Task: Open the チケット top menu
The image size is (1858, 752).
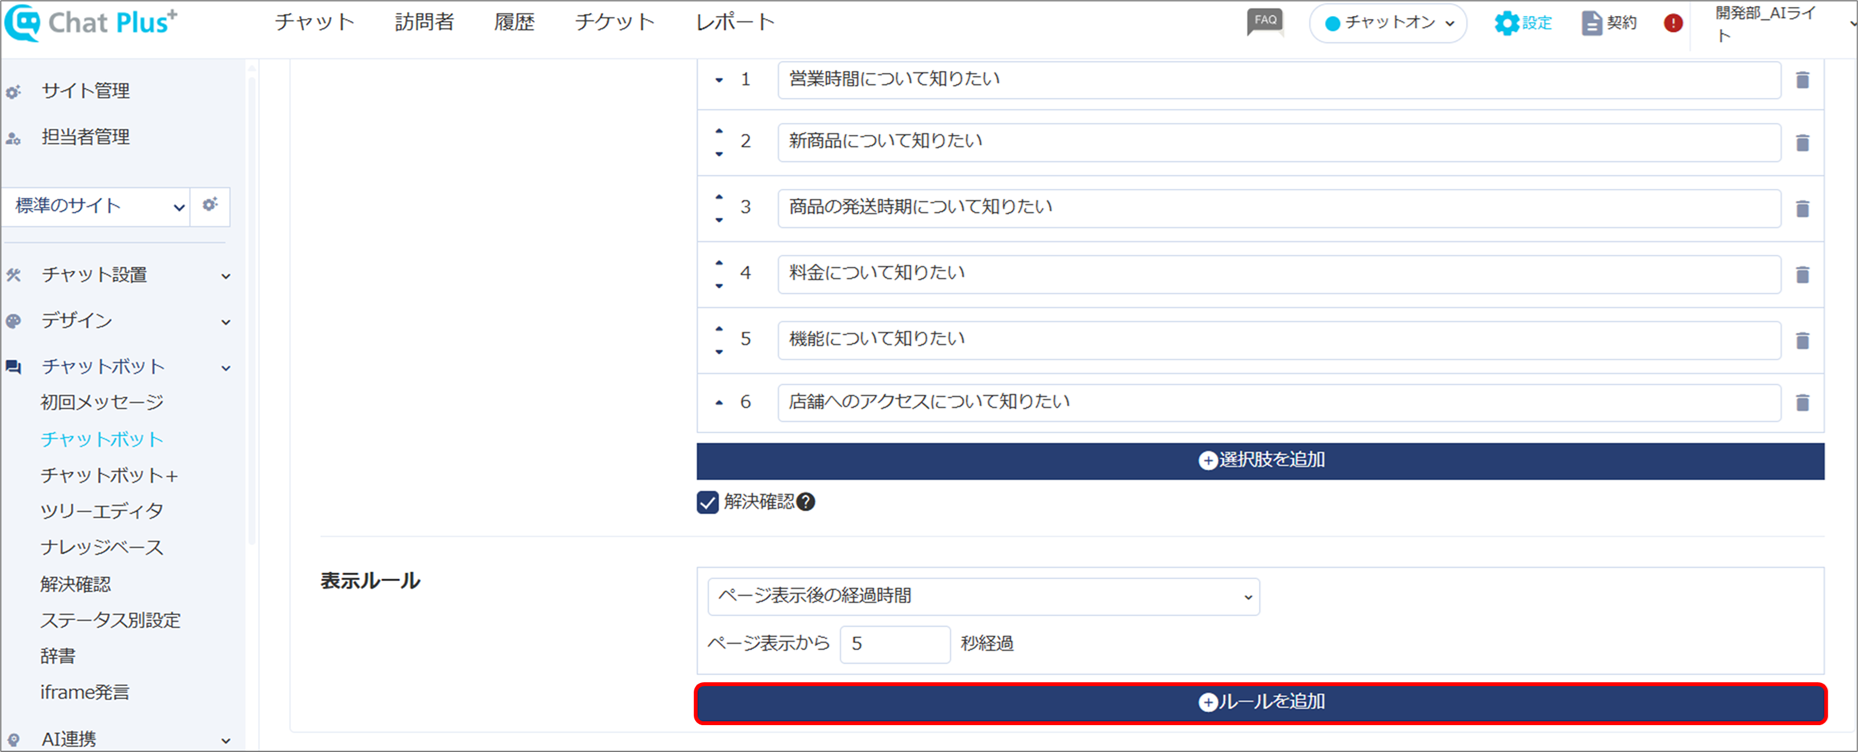Action: point(614,22)
